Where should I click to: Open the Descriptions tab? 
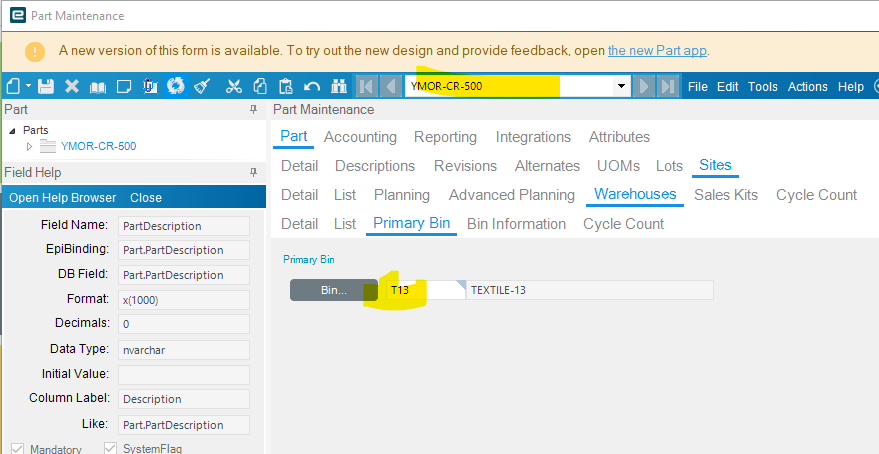[x=375, y=166]
